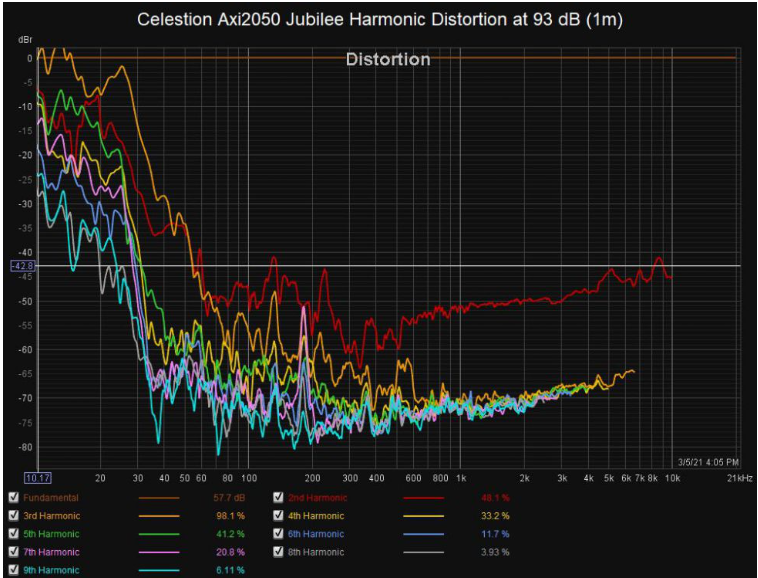Hide the 6th Harmonic trace checkbox
This screenshot has height=578, width=758.
coord(278,534)
